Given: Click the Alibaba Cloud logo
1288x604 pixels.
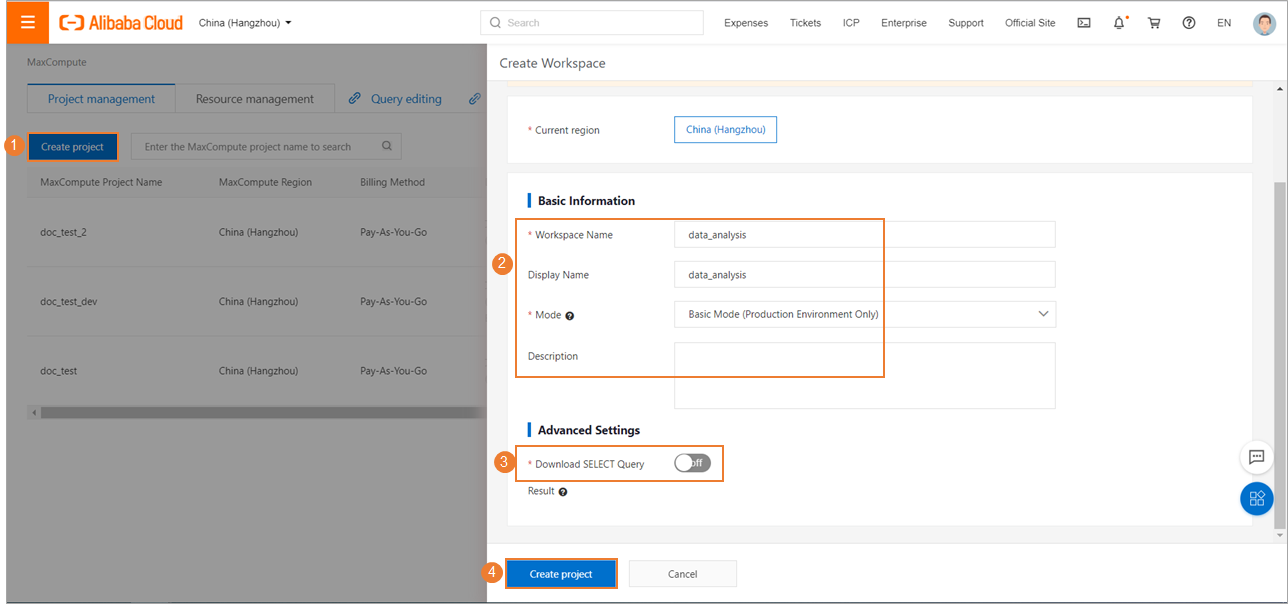Looking at the screenshot, I should [121, 22].
